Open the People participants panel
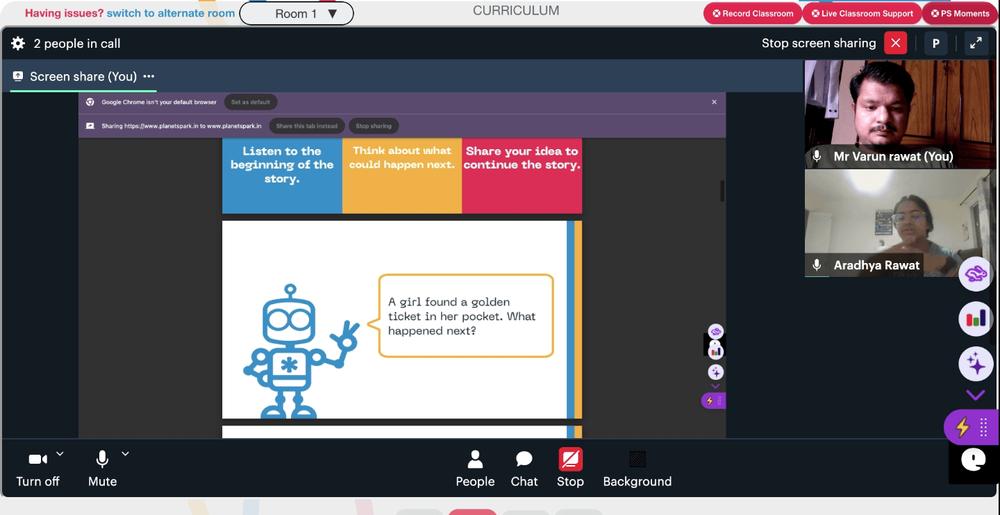 coord(475,468)
